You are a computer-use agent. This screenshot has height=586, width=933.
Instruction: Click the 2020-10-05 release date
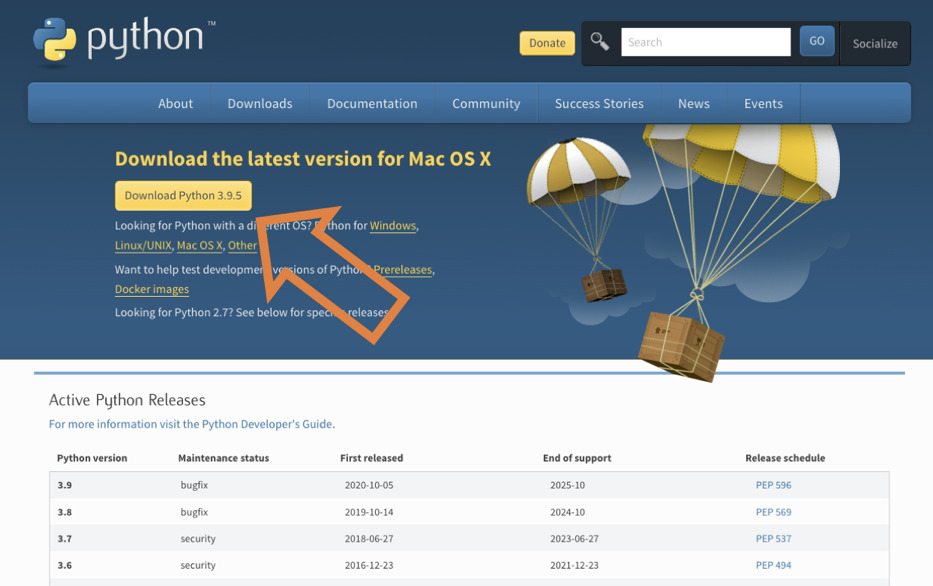click(369, 485)
